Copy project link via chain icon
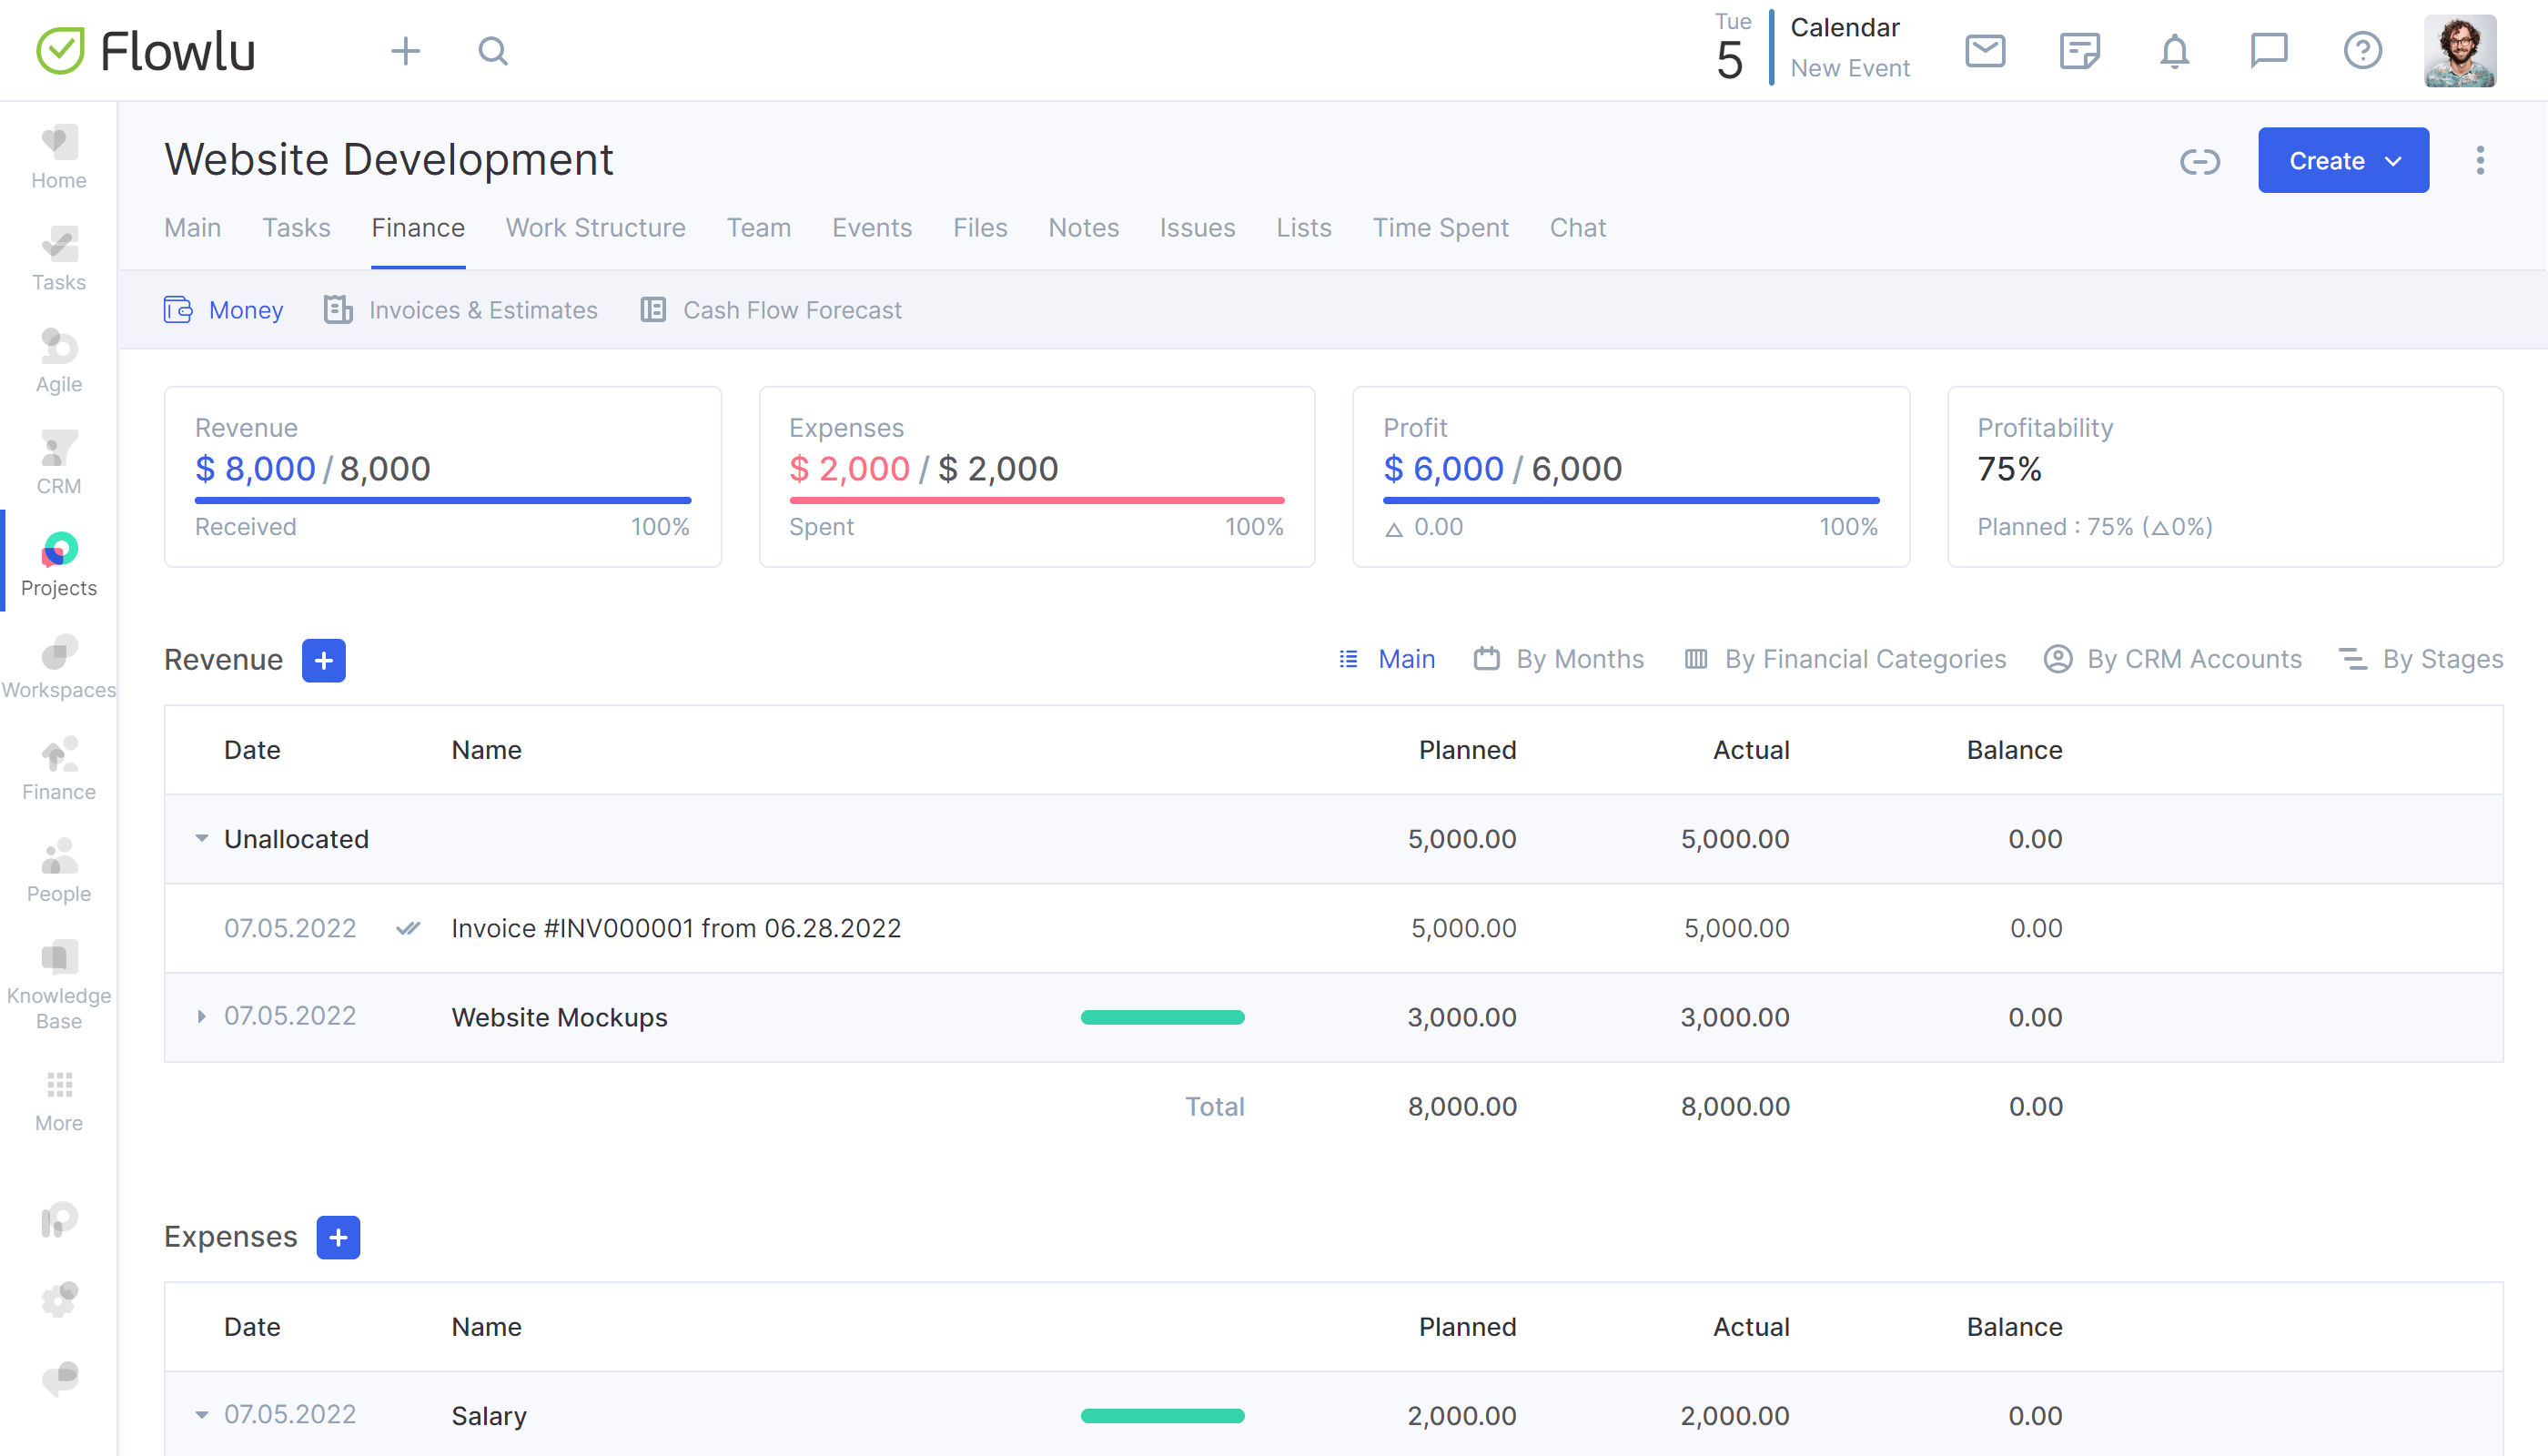The image size is (2548, 1456). [x=2200, y=161]
